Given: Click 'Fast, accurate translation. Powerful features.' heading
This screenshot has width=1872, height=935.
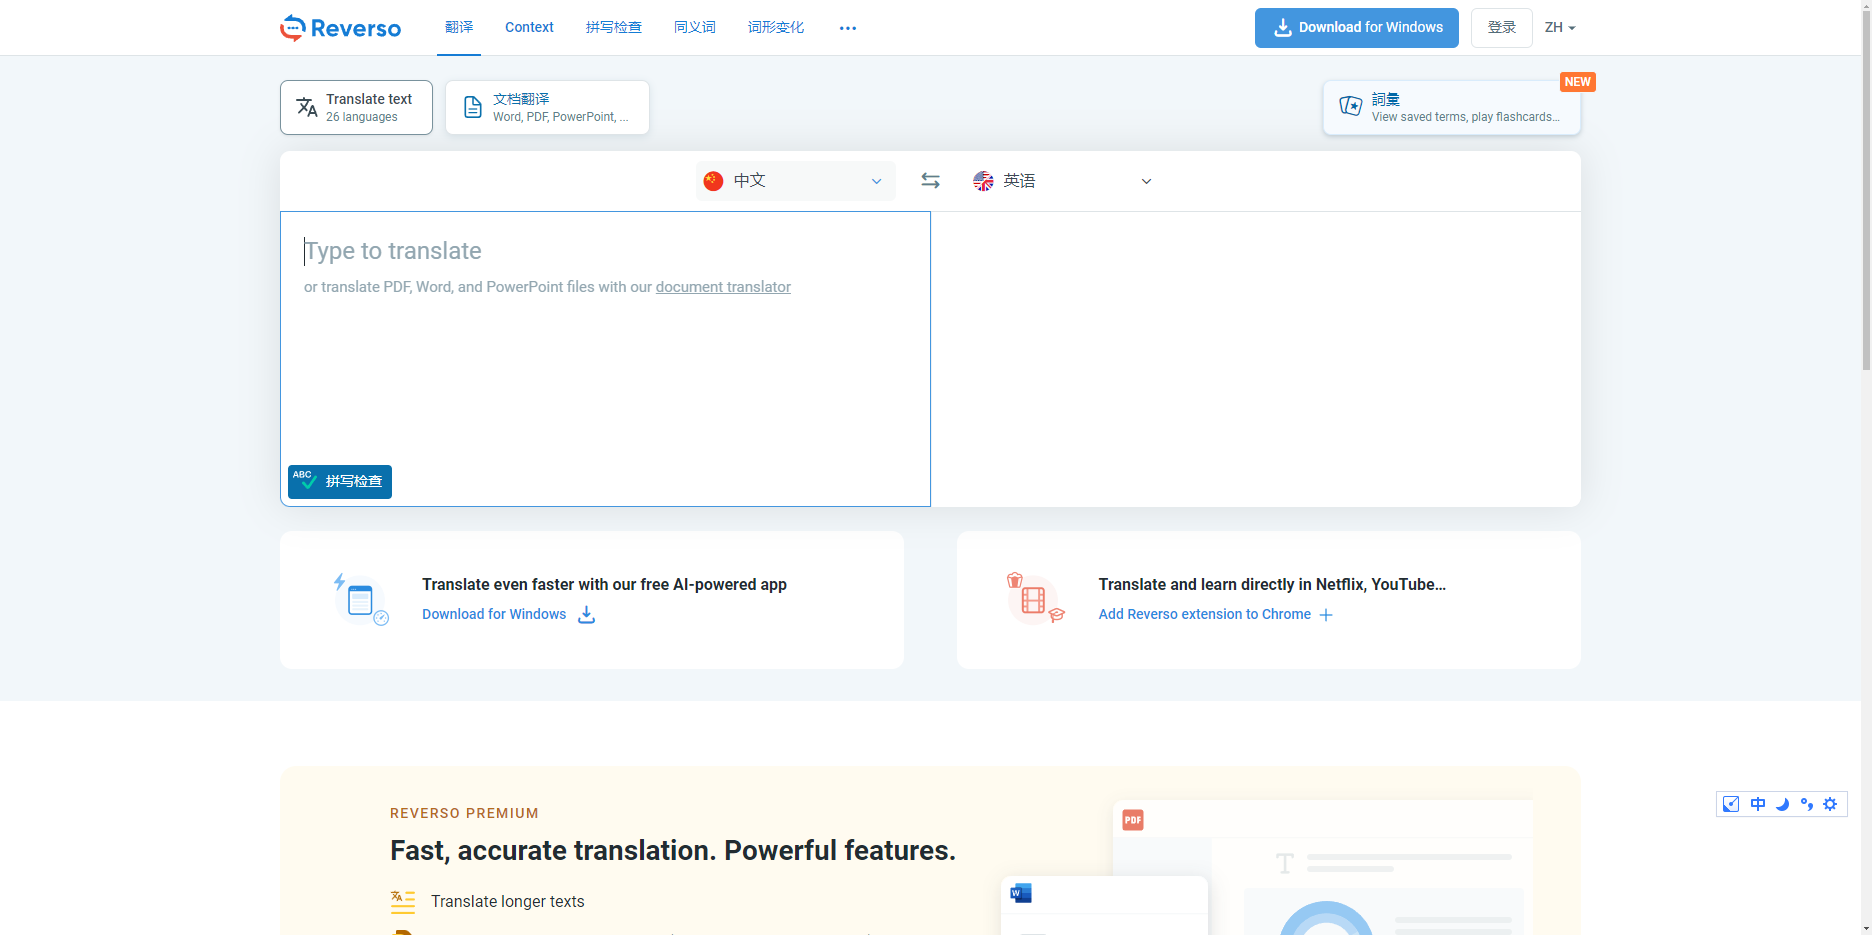Looking at the screenshot, I should coord(673,850).
